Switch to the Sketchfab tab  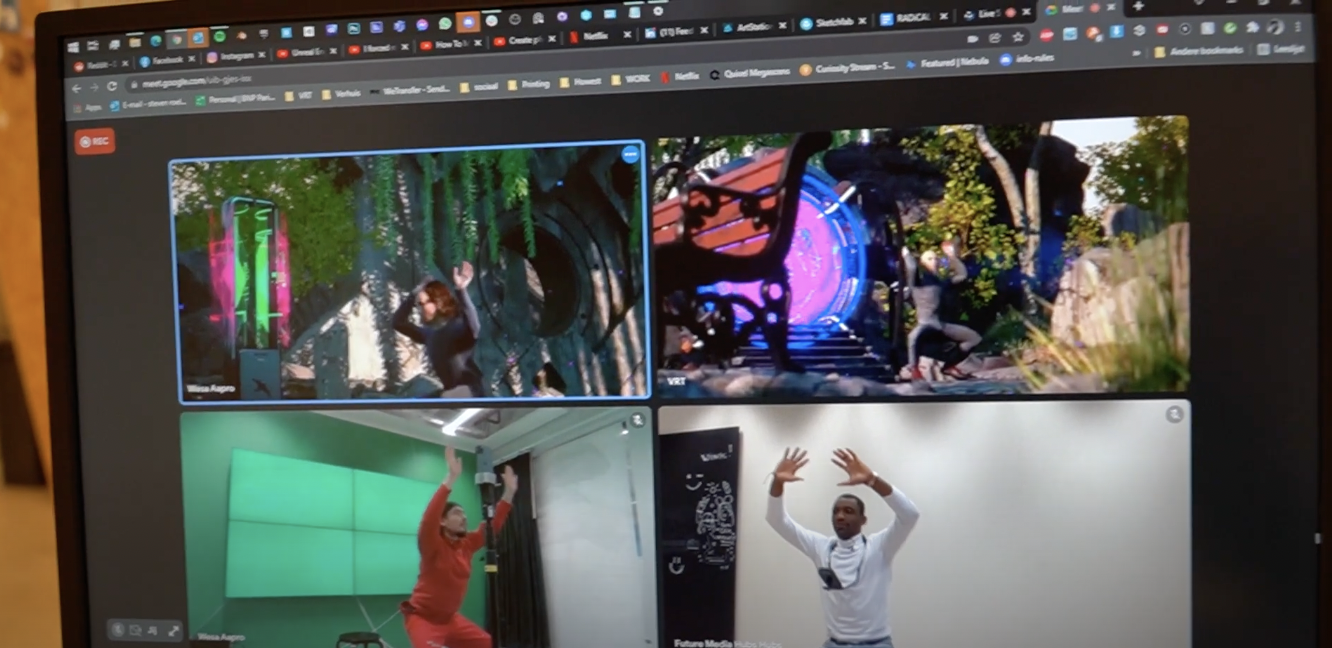(x=835, y=23)
